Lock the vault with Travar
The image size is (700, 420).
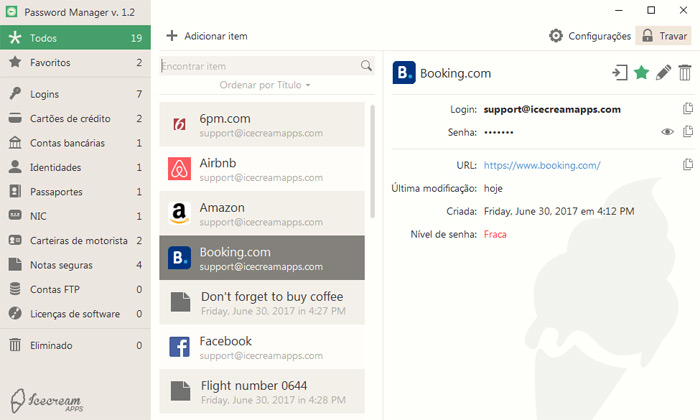tap(664, 36)
